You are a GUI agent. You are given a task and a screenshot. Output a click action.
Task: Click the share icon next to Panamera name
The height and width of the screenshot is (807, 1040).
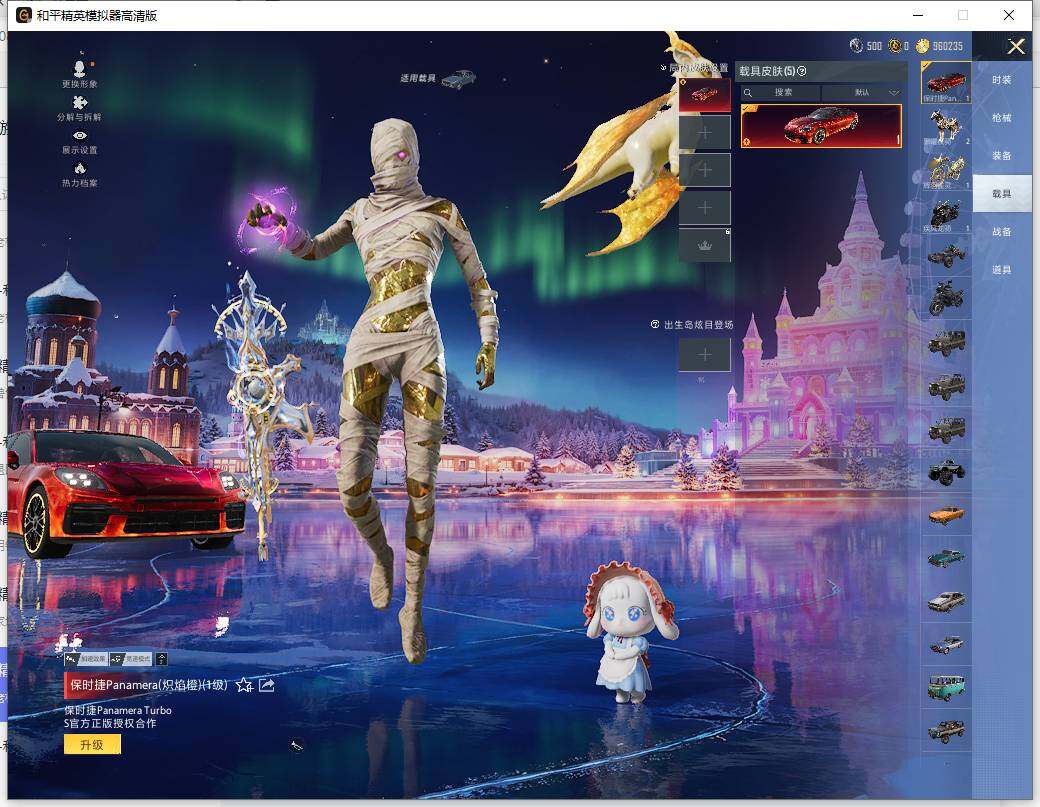(265, 686)
